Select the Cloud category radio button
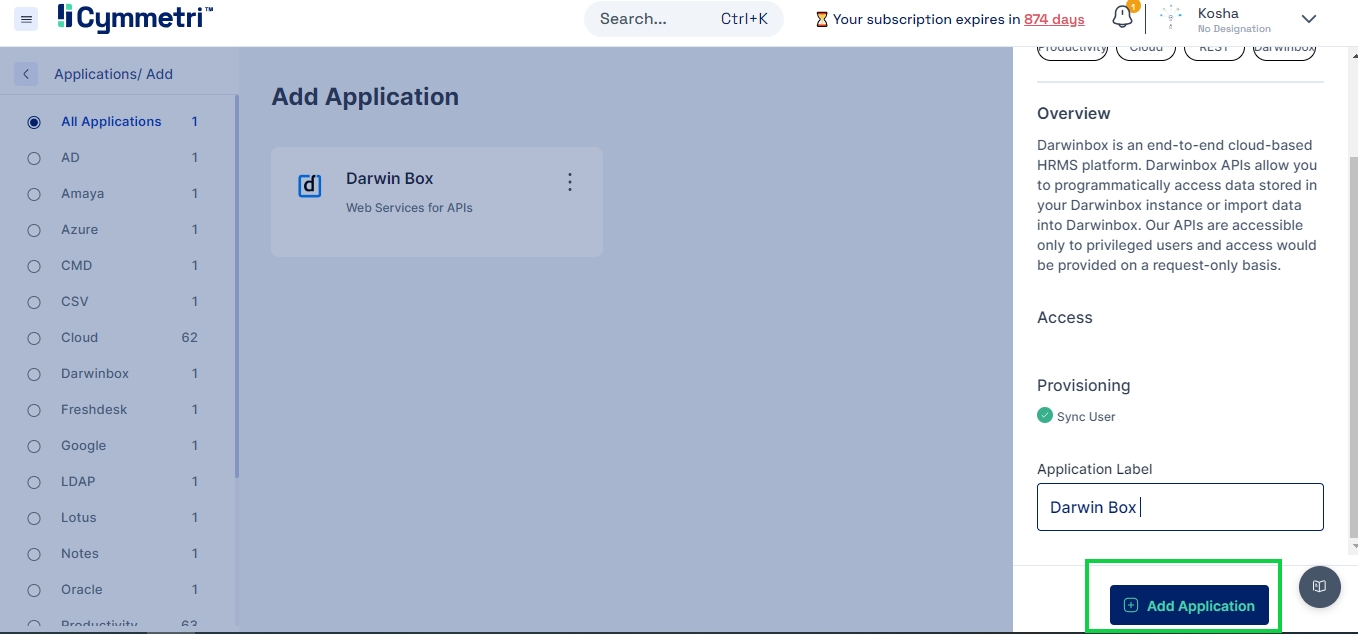Viewport: 1358px width, 634px height. coord(34,338)
